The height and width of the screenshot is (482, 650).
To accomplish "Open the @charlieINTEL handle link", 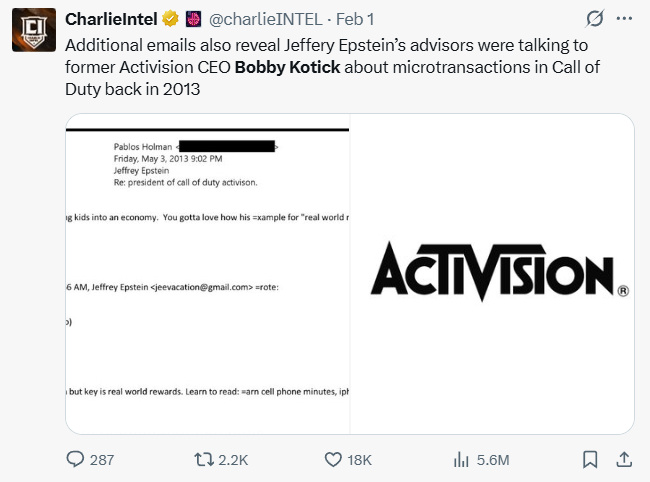I will (x=261, y=19).
